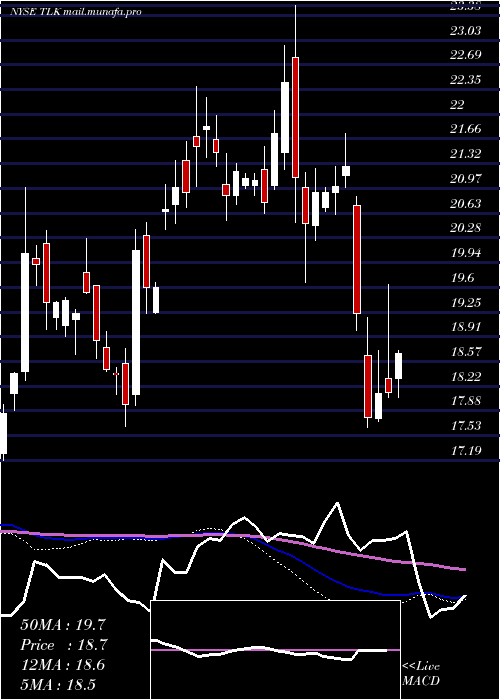Click the 5MA : 18.5 readout
The width and height of the screenshot is (500, 700).
[x=58, y=684]
